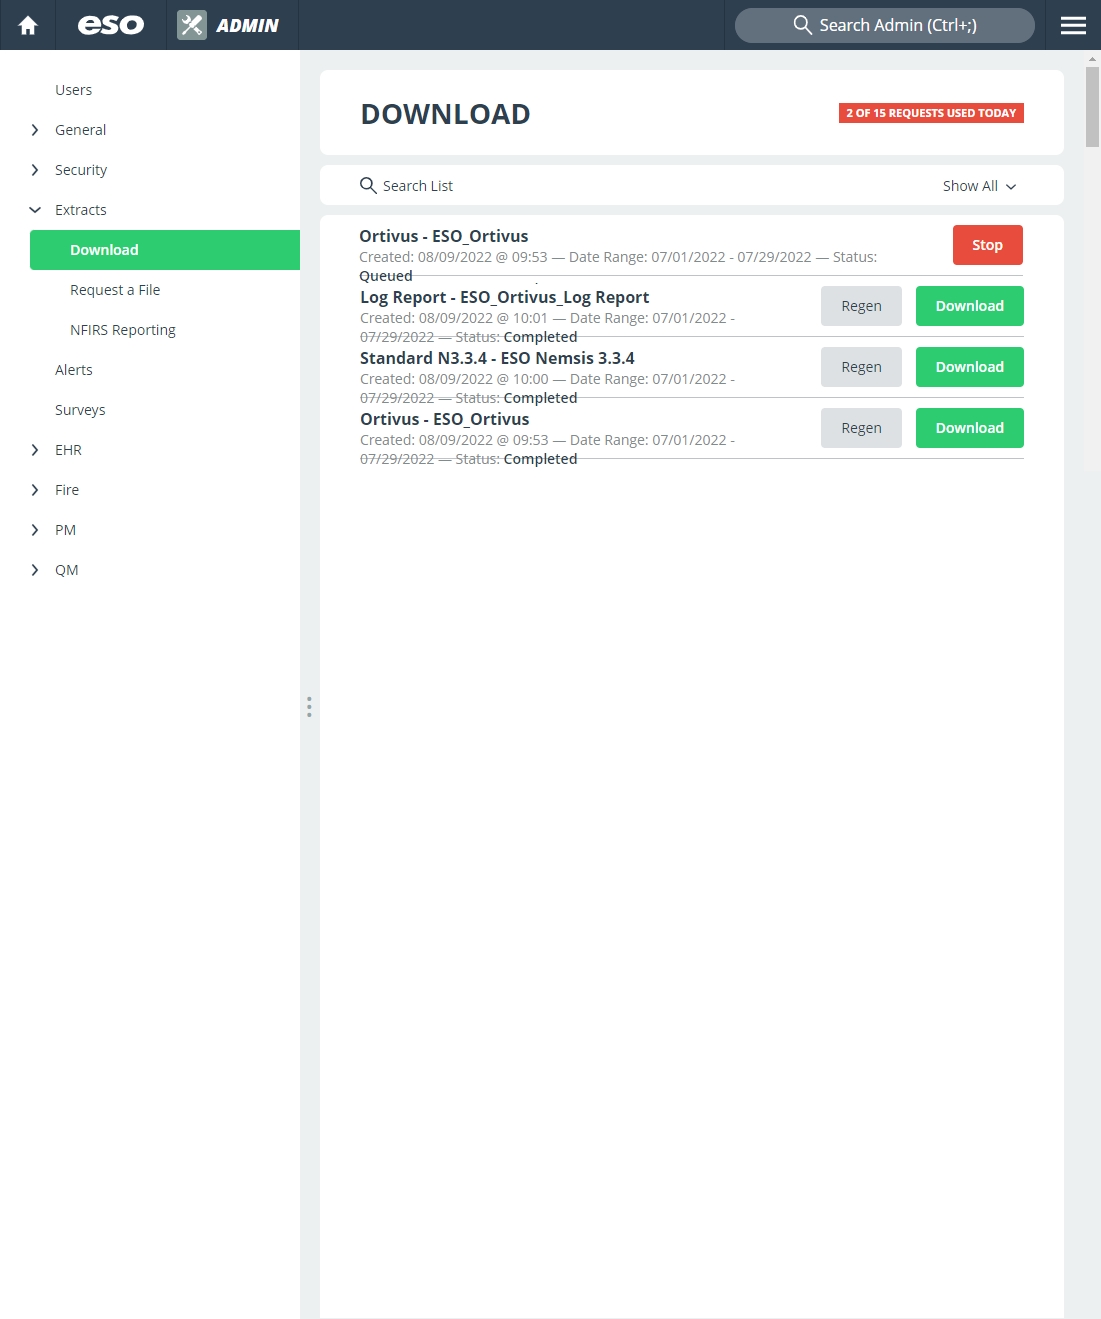The image size is (1101, 1319).
Task: Click the 'Log Report - ESO_Ortivus_Log Report' title
Action: pyautogui.click(x=505, y=297)
